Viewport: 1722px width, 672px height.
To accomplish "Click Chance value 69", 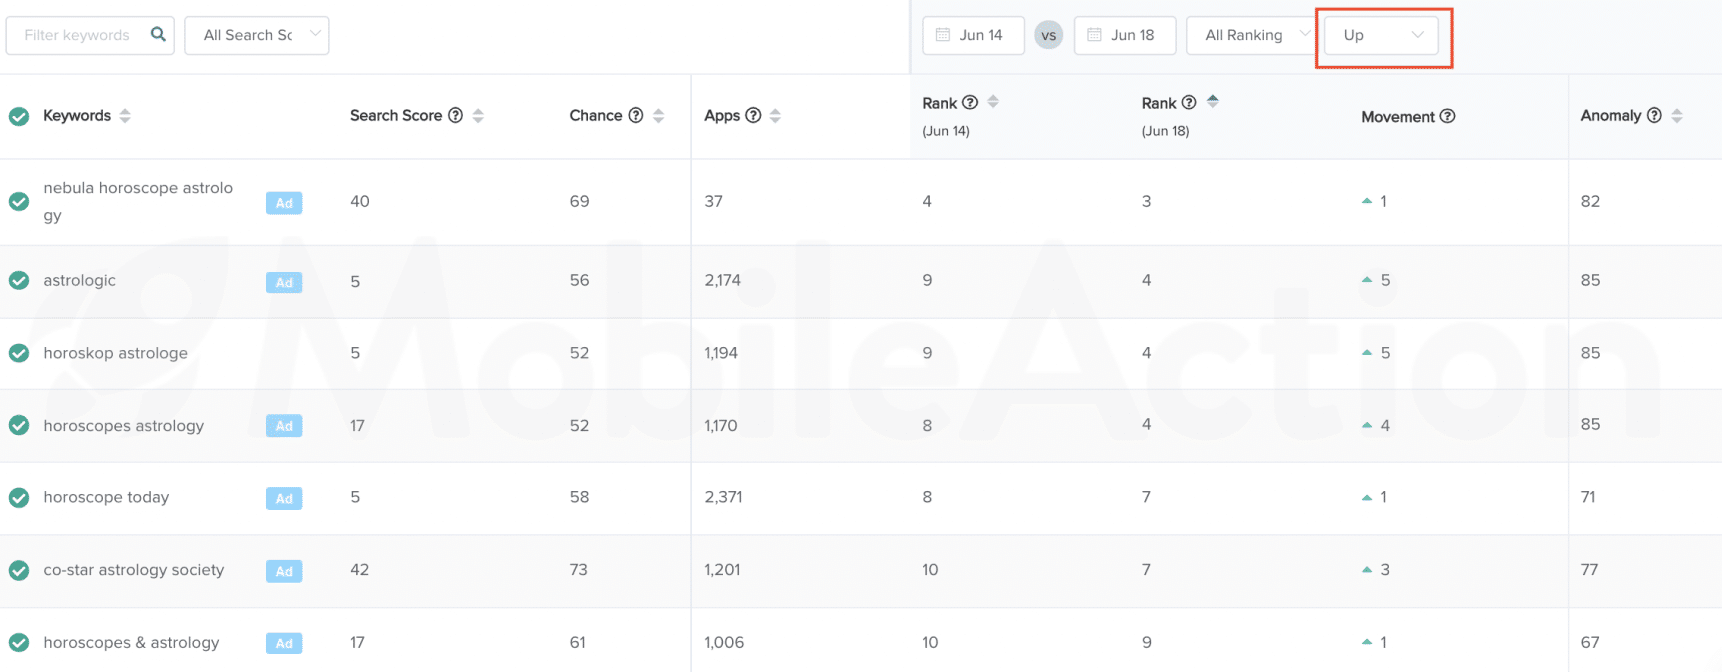I will pos(580,201).
